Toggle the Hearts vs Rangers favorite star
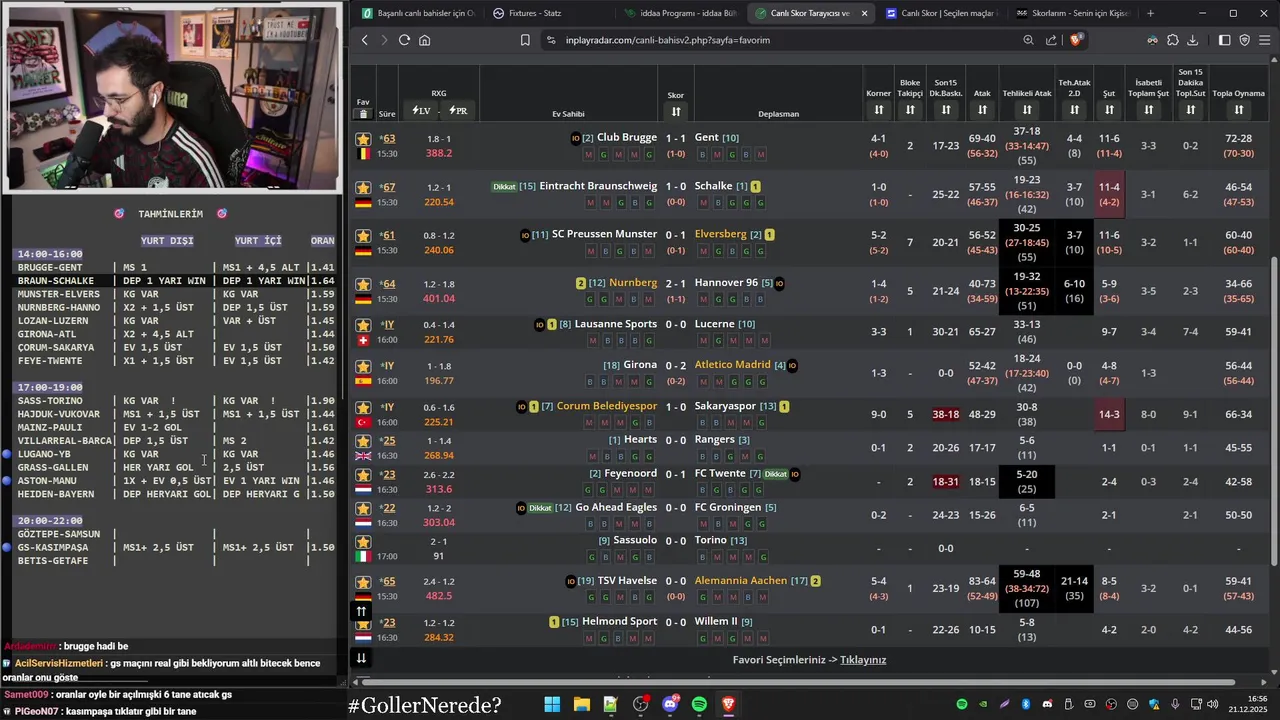Screen dimensions: 1280x720 click(x=363, y=441)
